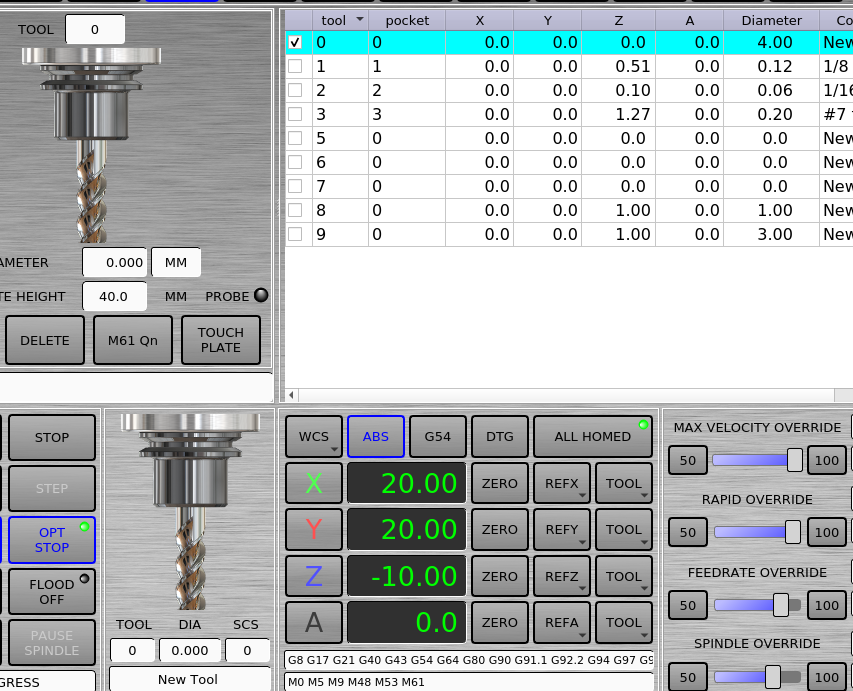Check the checkbox for tool 7 row

[x=295, y=186]
